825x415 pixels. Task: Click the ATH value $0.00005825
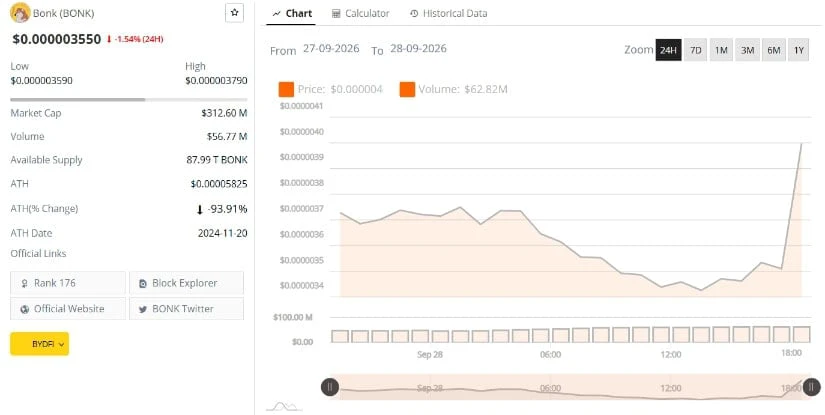(x=219, y=184)
